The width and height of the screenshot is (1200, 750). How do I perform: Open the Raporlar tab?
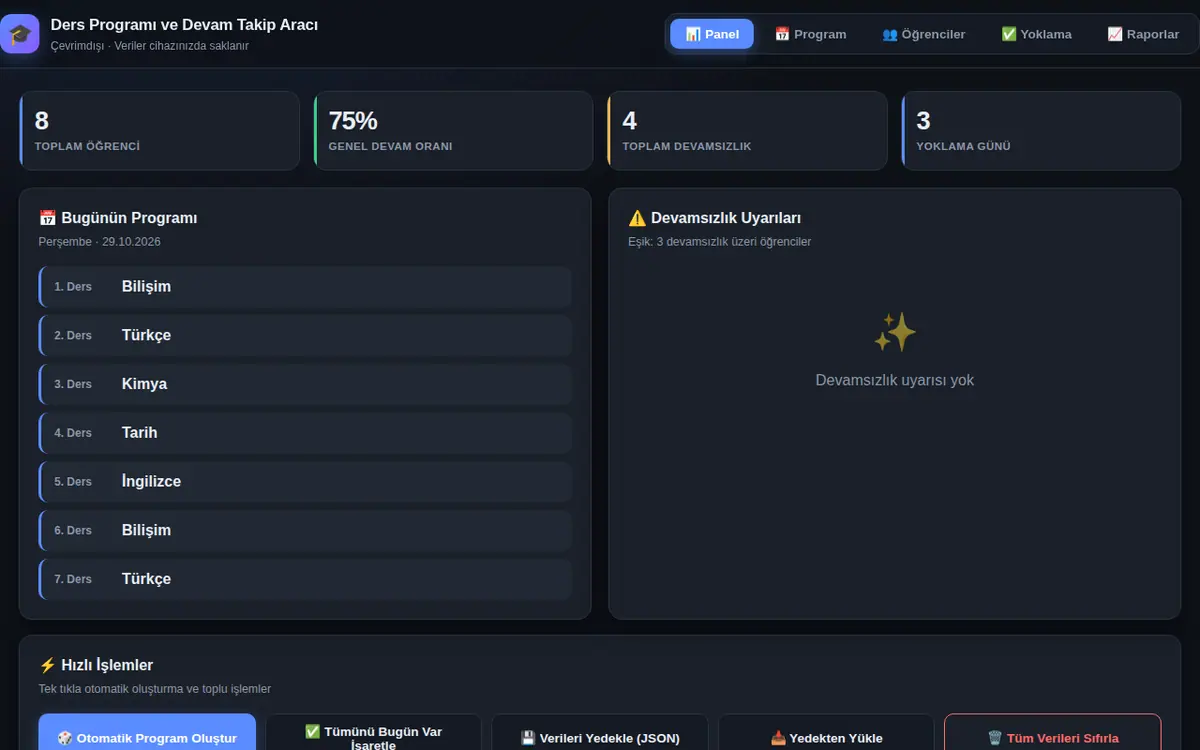pos(1143,34)
